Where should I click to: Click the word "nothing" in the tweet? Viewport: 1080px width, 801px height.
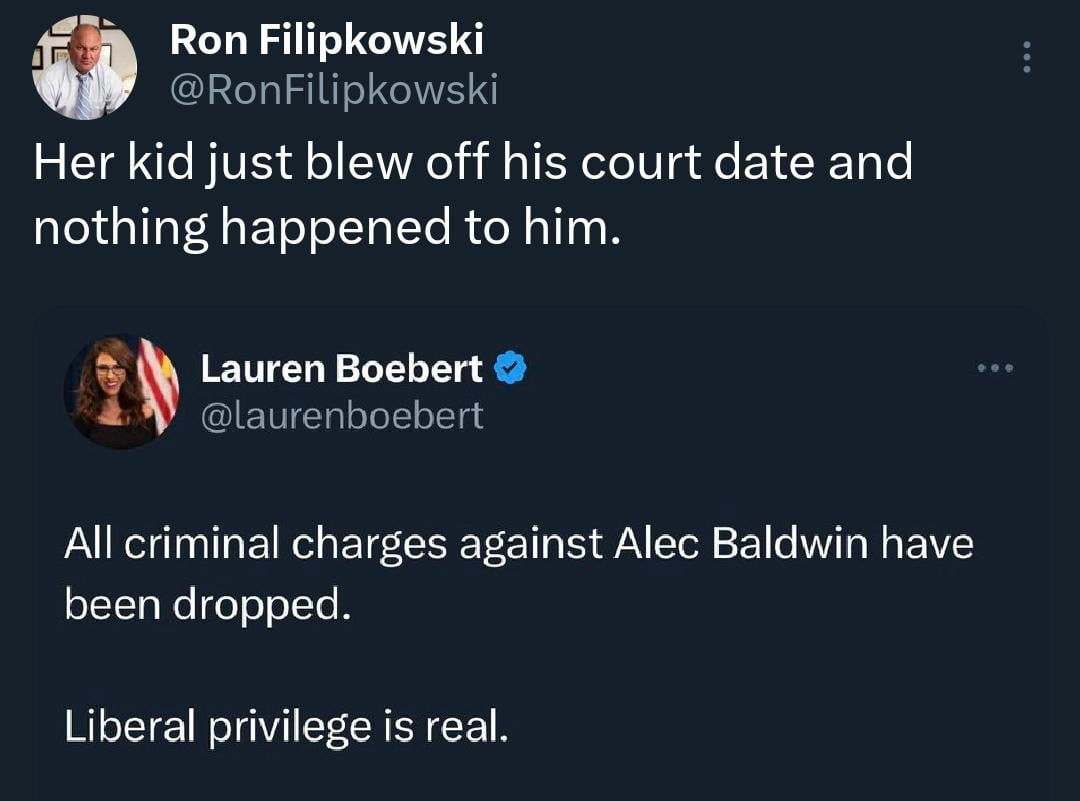119,228
